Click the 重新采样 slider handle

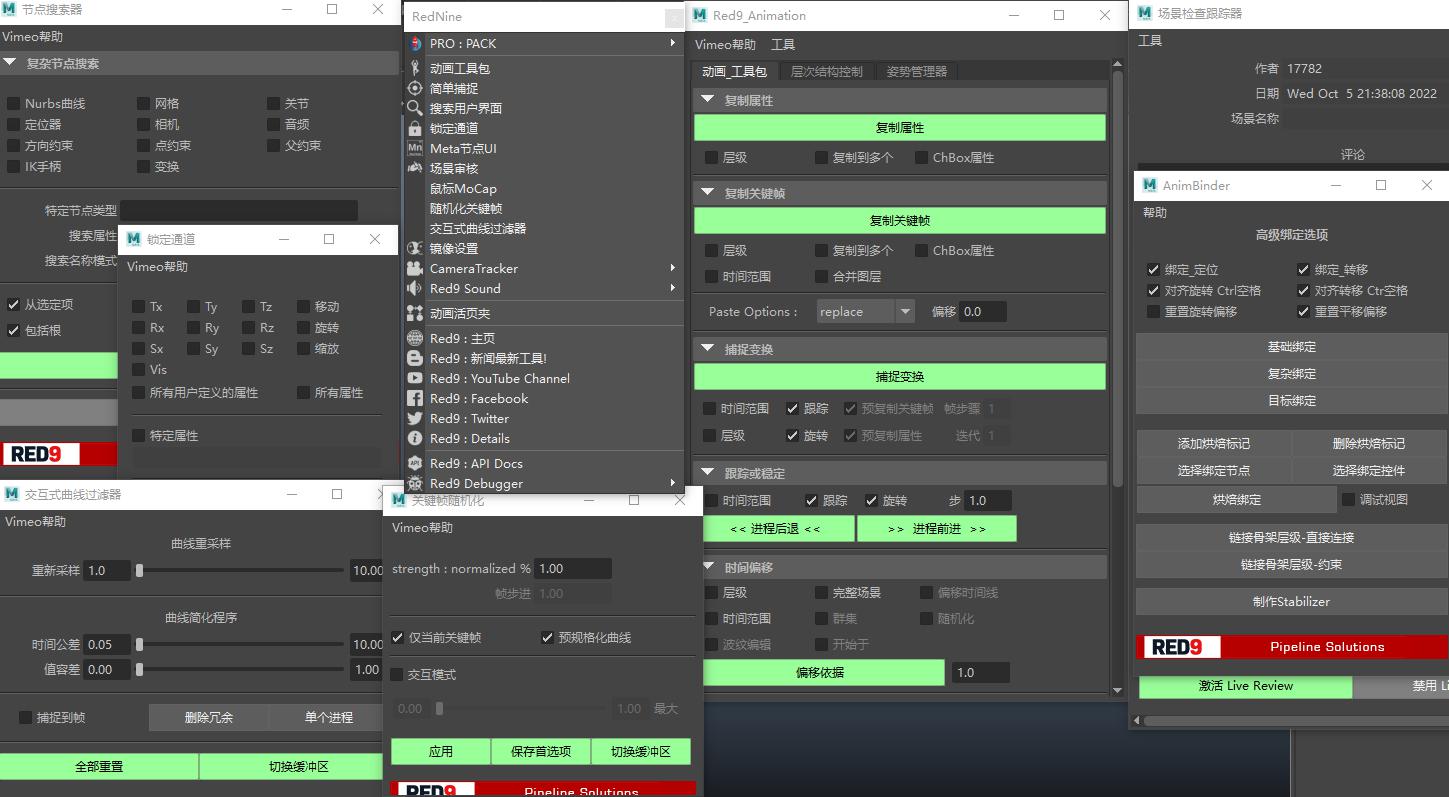pos(140,571)
